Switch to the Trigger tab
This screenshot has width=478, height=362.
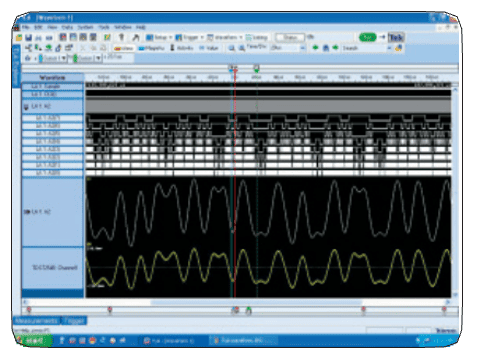click(74, 321)
